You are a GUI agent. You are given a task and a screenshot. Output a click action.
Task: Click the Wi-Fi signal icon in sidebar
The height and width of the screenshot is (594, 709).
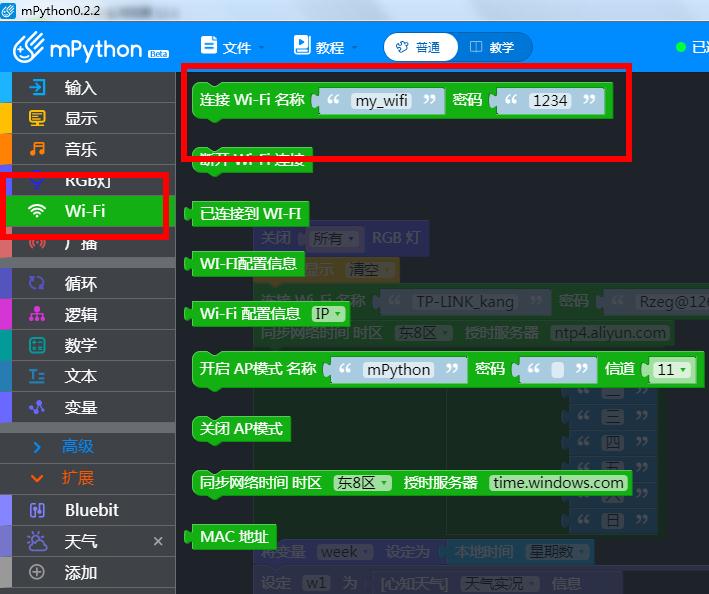[37, 211]
